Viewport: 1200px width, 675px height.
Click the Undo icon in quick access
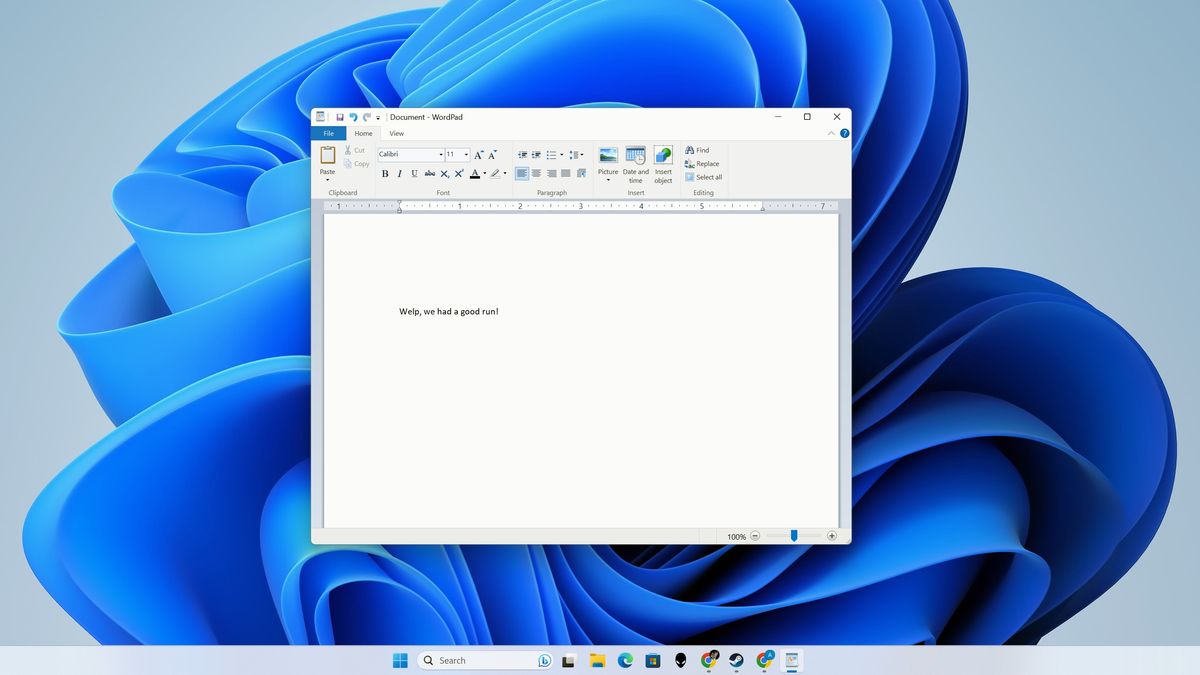pyautogui.click(x=354, y=116)
